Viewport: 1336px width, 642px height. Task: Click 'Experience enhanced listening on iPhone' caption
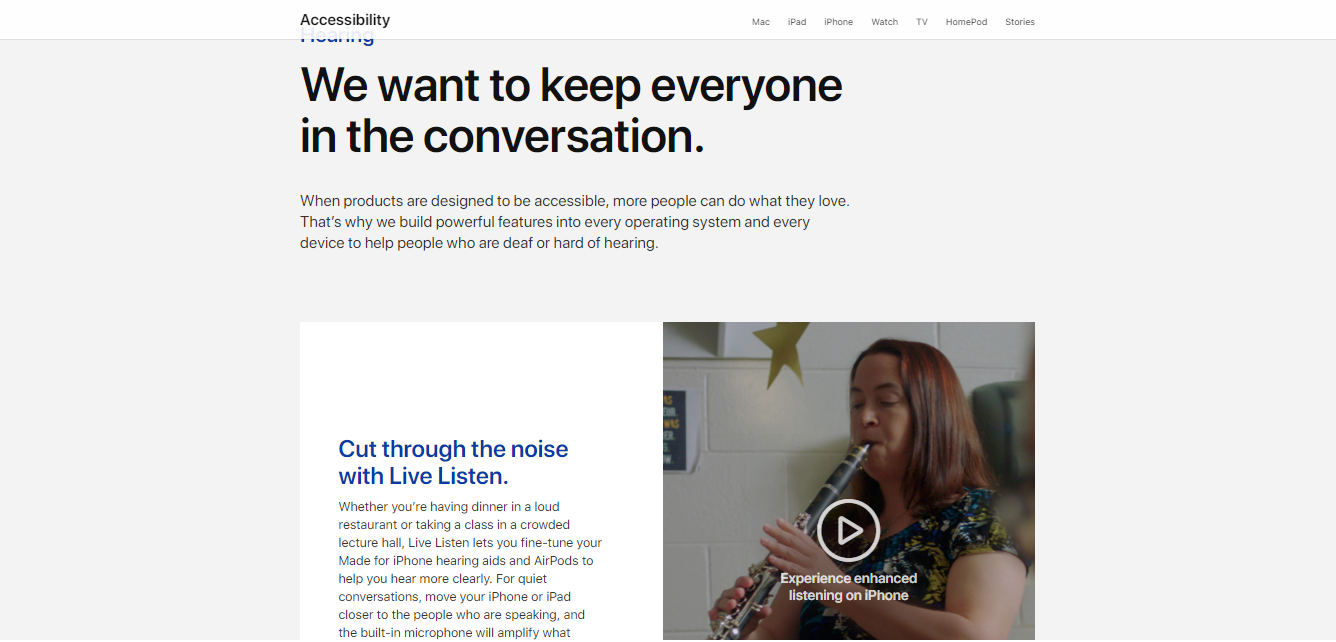point(848,587)
